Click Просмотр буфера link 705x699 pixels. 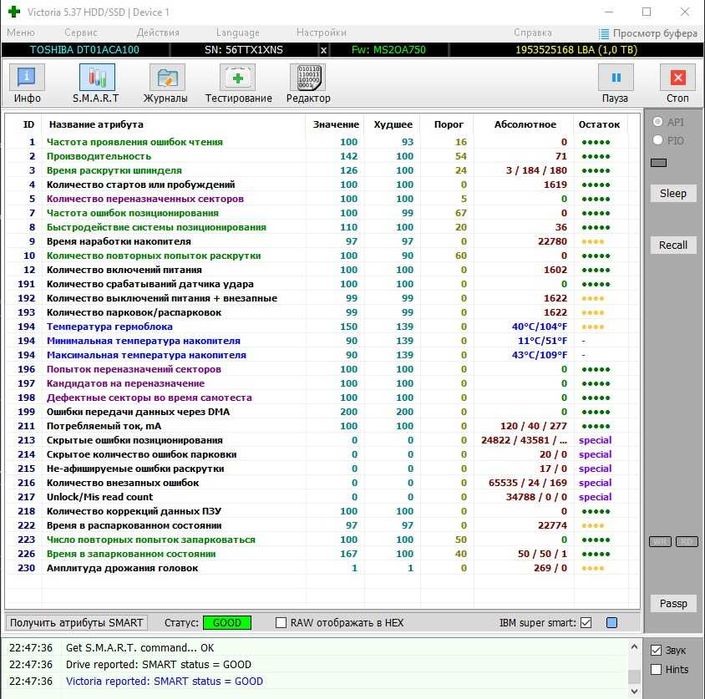click(x=655, y=34)
